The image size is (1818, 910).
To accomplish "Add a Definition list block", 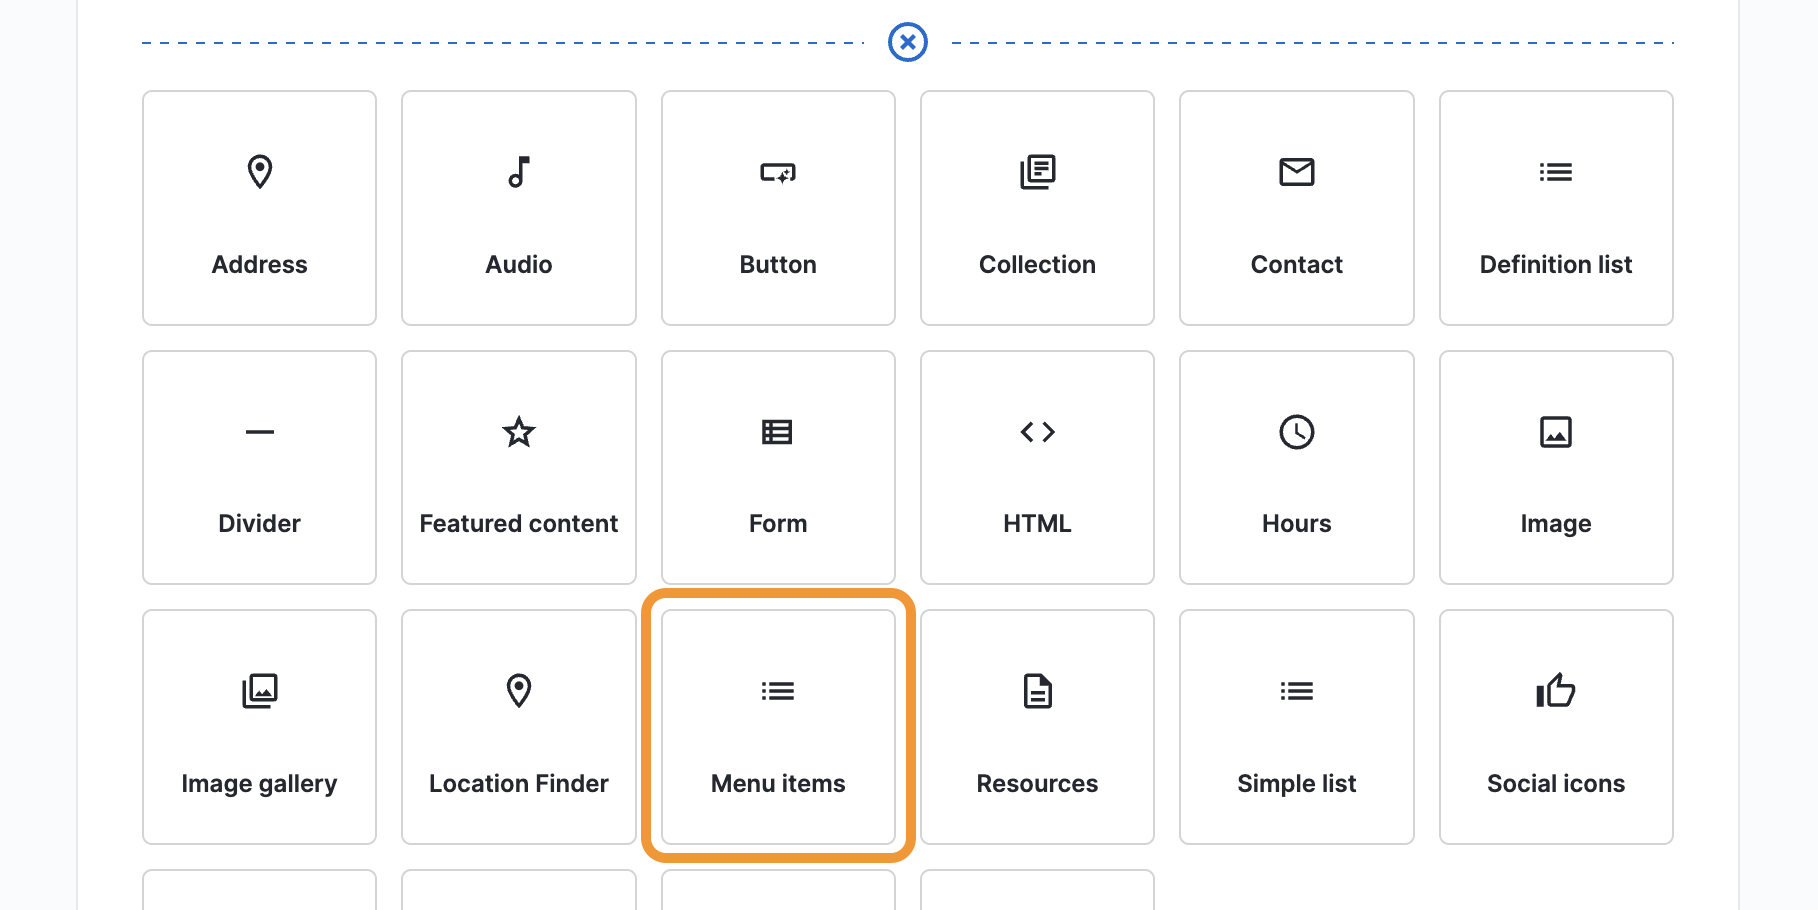I will coord(1555,208).
